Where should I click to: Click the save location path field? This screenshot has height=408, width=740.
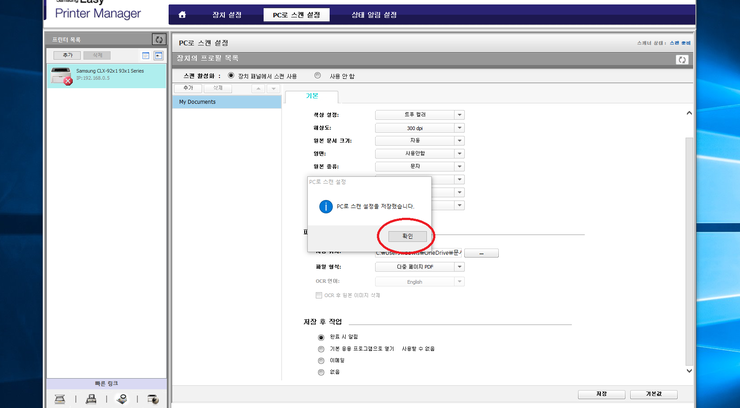tap(419, 253)
